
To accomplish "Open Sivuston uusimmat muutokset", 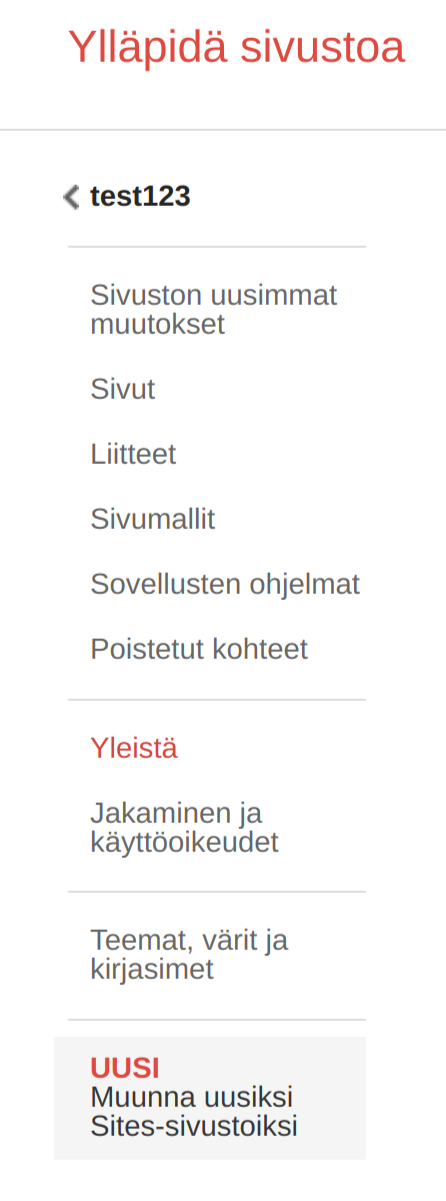I will tap(214, 310).
